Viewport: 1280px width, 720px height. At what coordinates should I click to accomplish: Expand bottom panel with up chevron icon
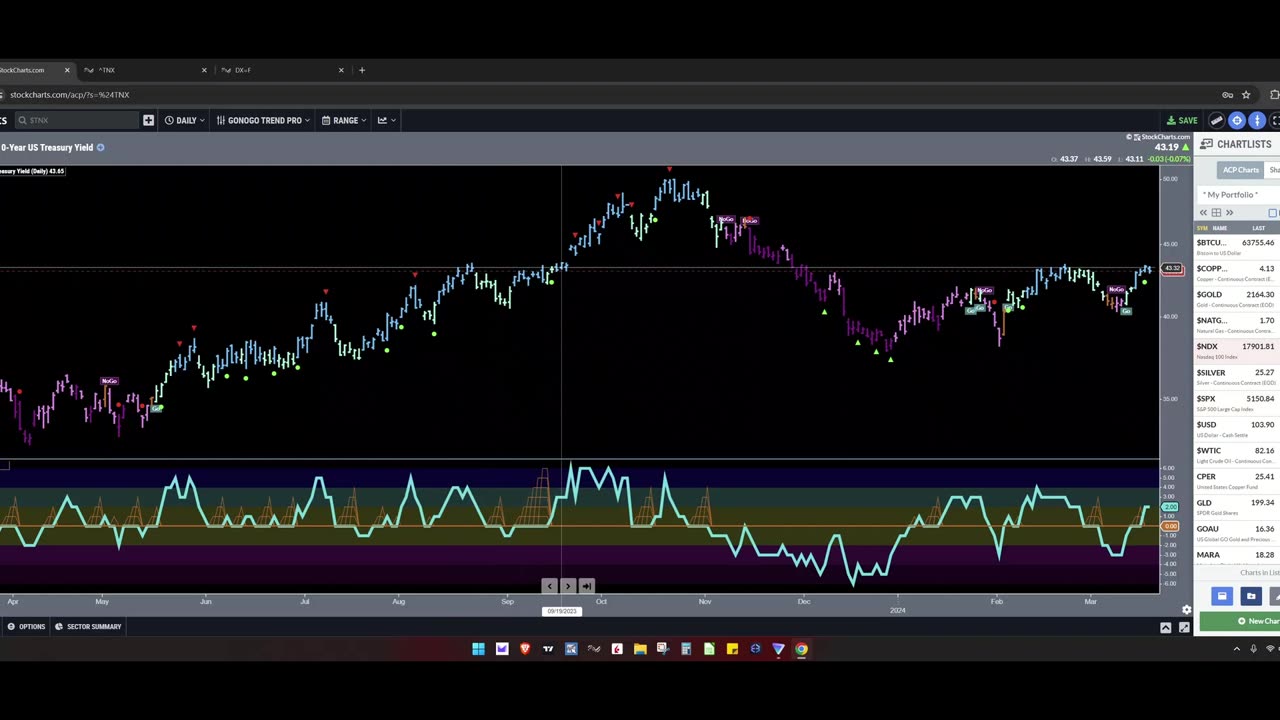[1166, 627]
